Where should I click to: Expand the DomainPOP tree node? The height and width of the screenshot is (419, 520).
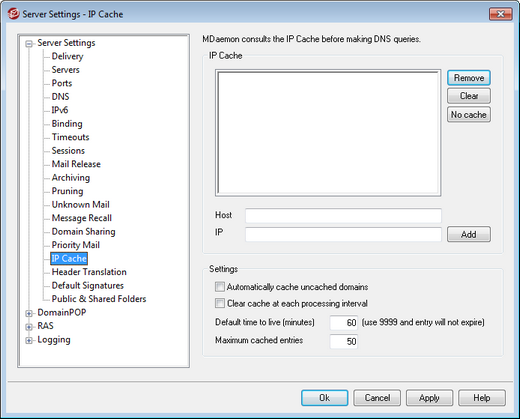tap(29, 313)
